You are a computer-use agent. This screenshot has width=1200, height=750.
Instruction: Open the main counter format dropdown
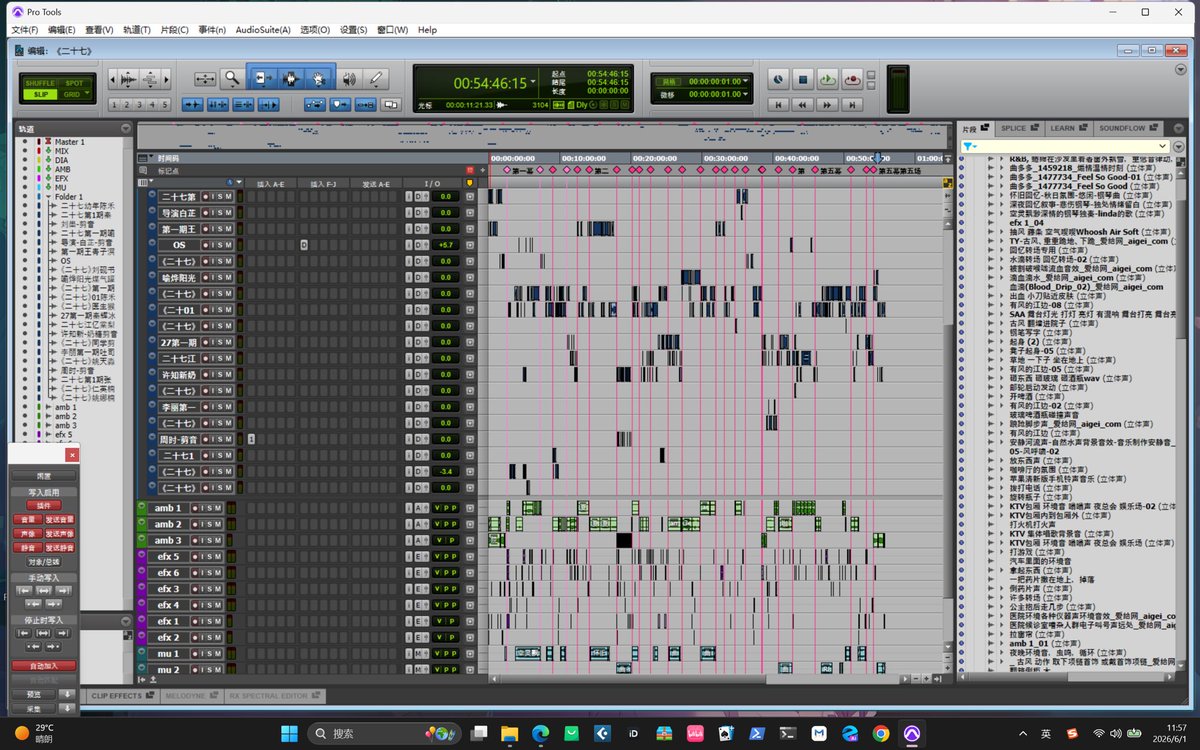coord(534,82)
